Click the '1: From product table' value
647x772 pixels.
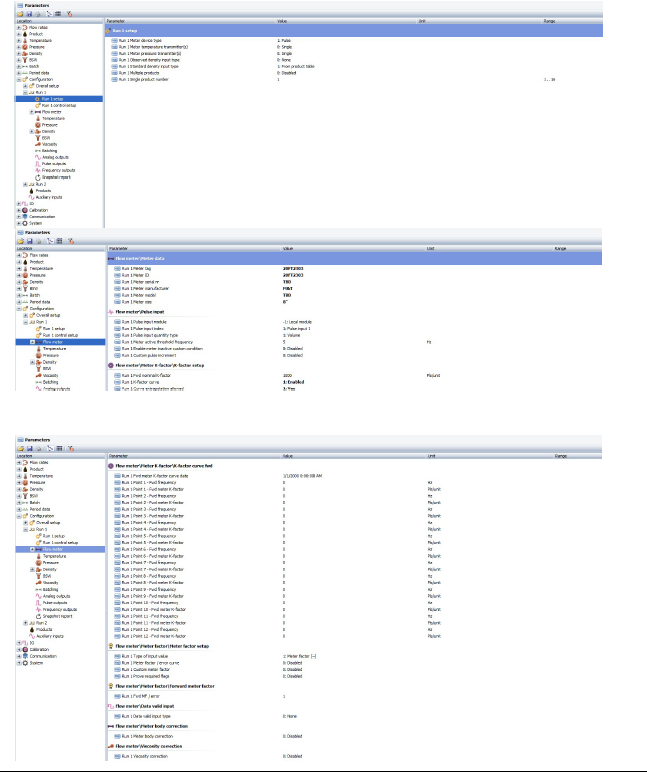(x=295, y=66)
